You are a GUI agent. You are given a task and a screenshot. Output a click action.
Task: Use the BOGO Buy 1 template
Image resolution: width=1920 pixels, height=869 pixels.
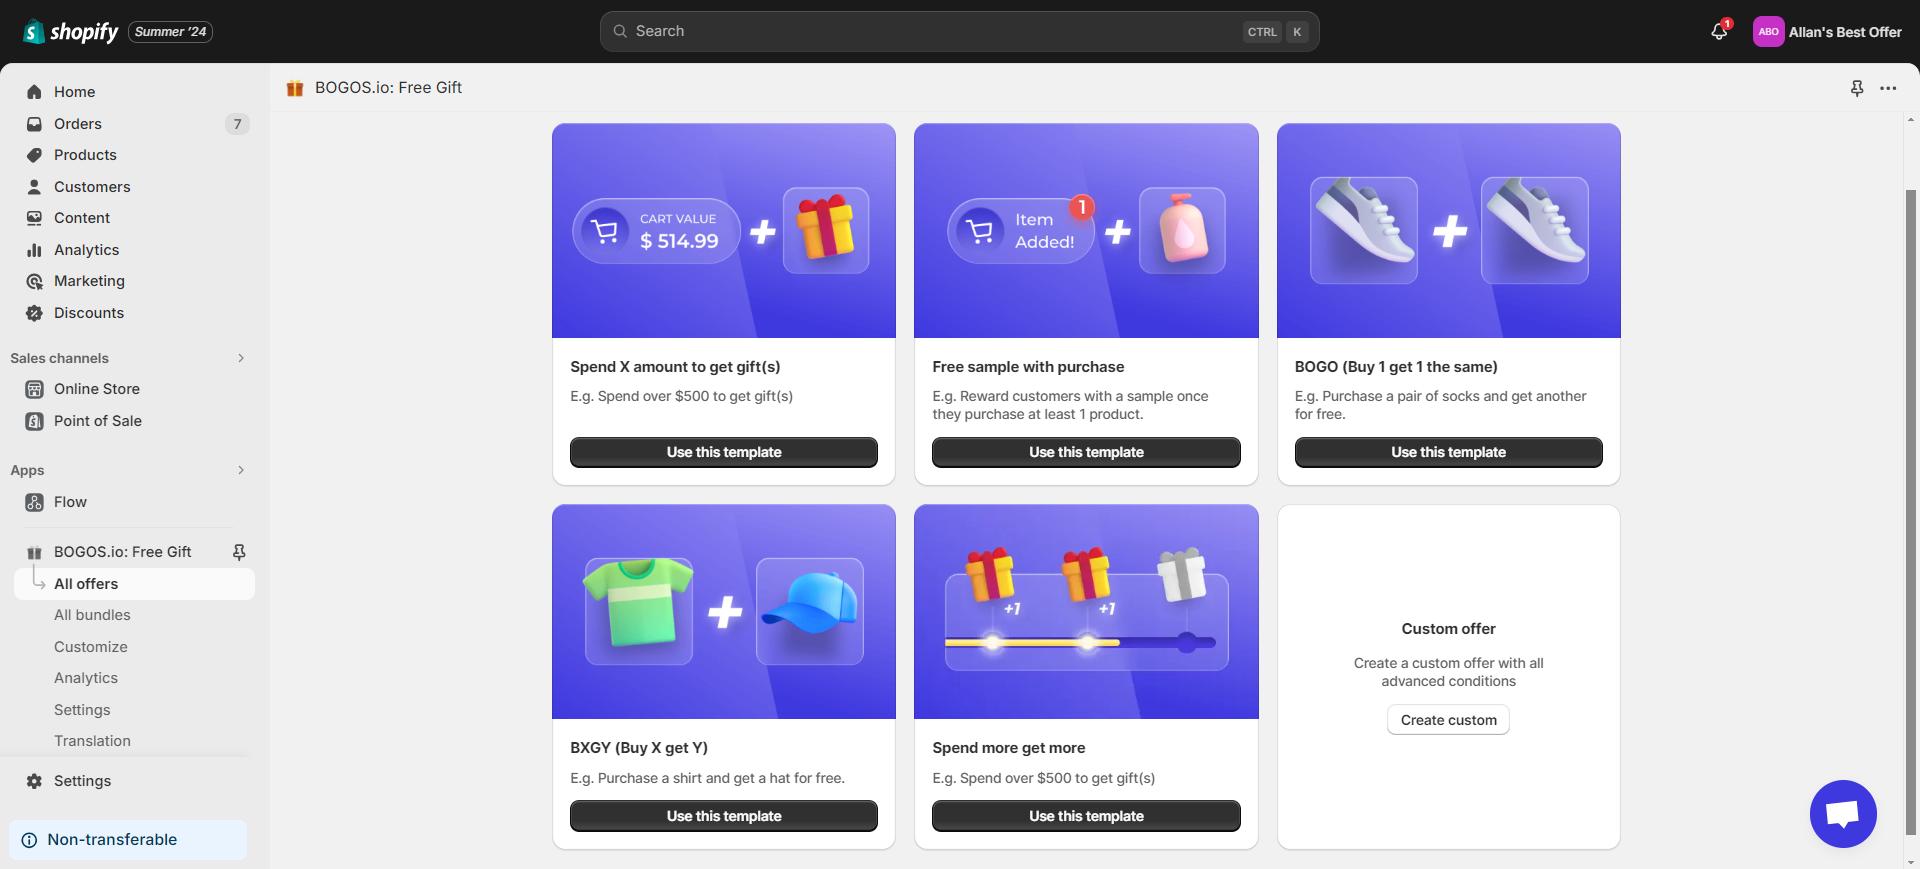click(x=1448, y=452)
